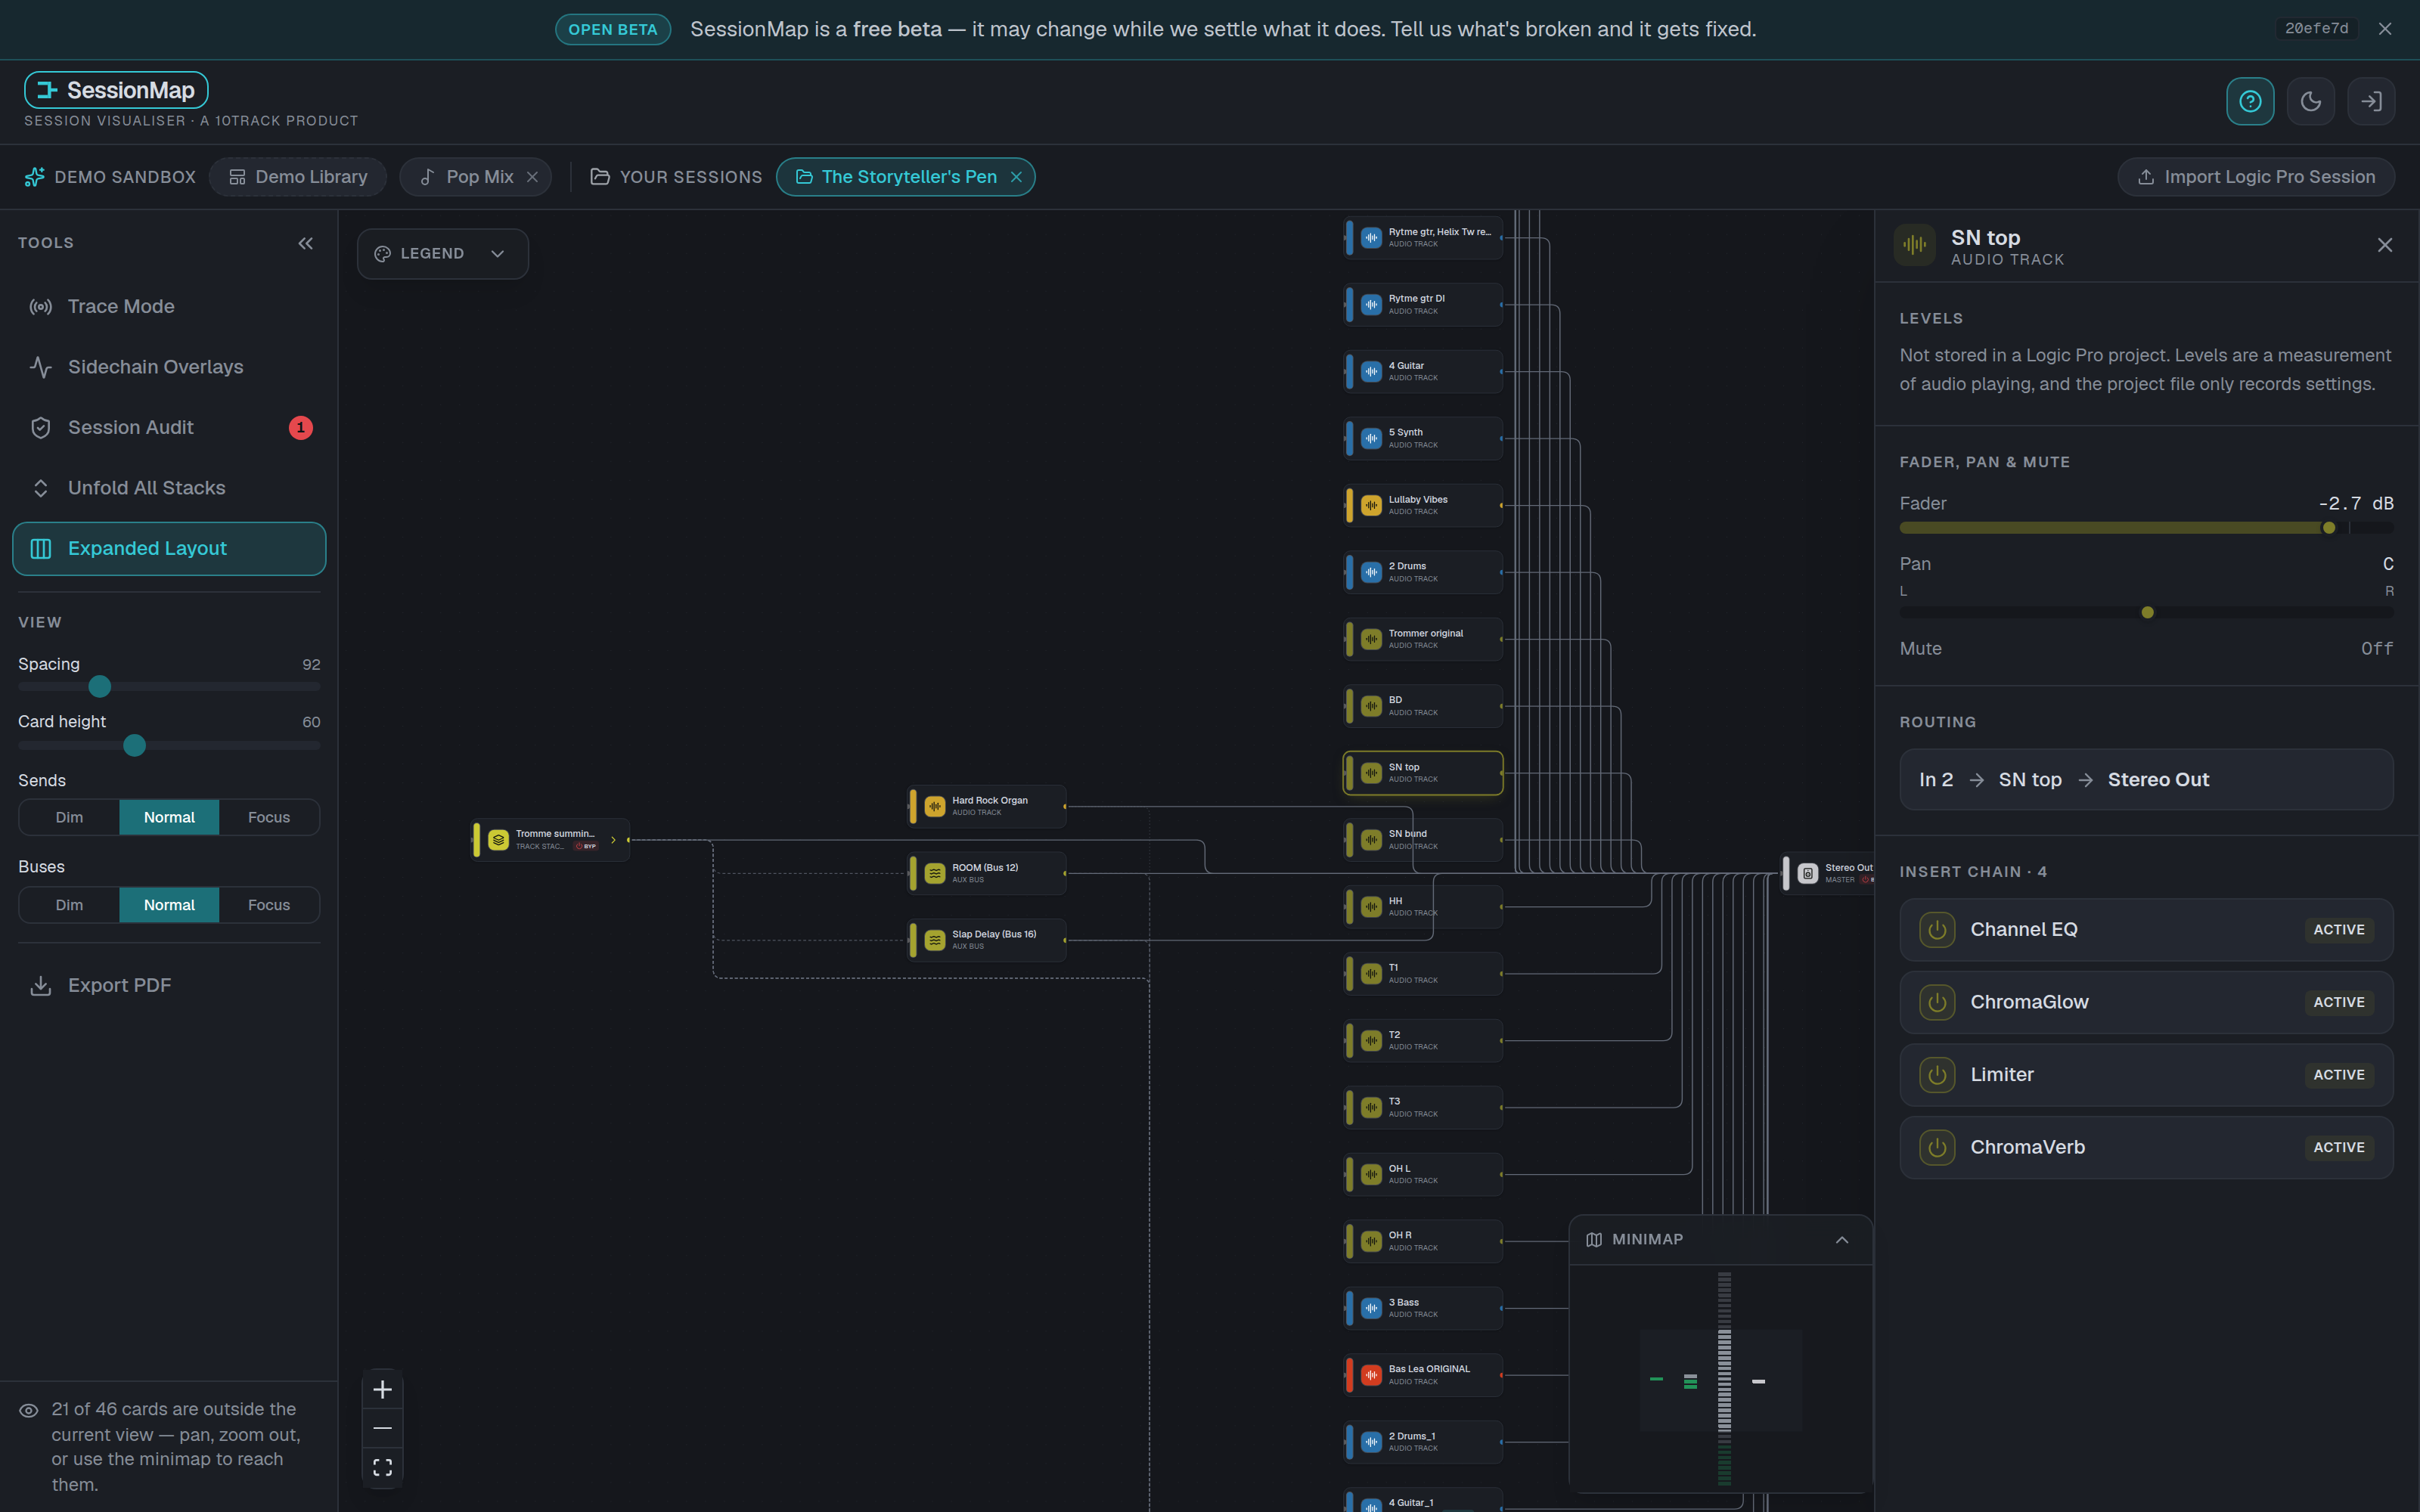2420x1512 pixels.
Task: Click the Pan slider knob
Action: point(2147,613)
